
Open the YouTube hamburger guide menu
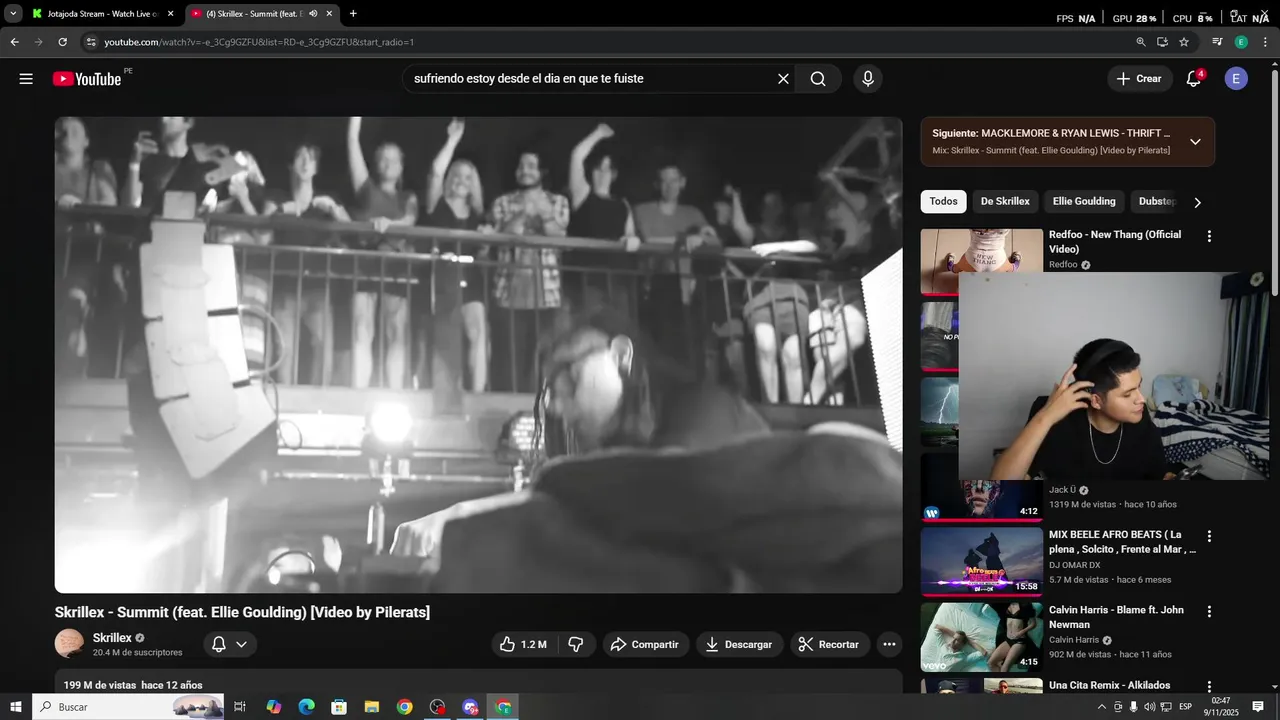[26, 79]
